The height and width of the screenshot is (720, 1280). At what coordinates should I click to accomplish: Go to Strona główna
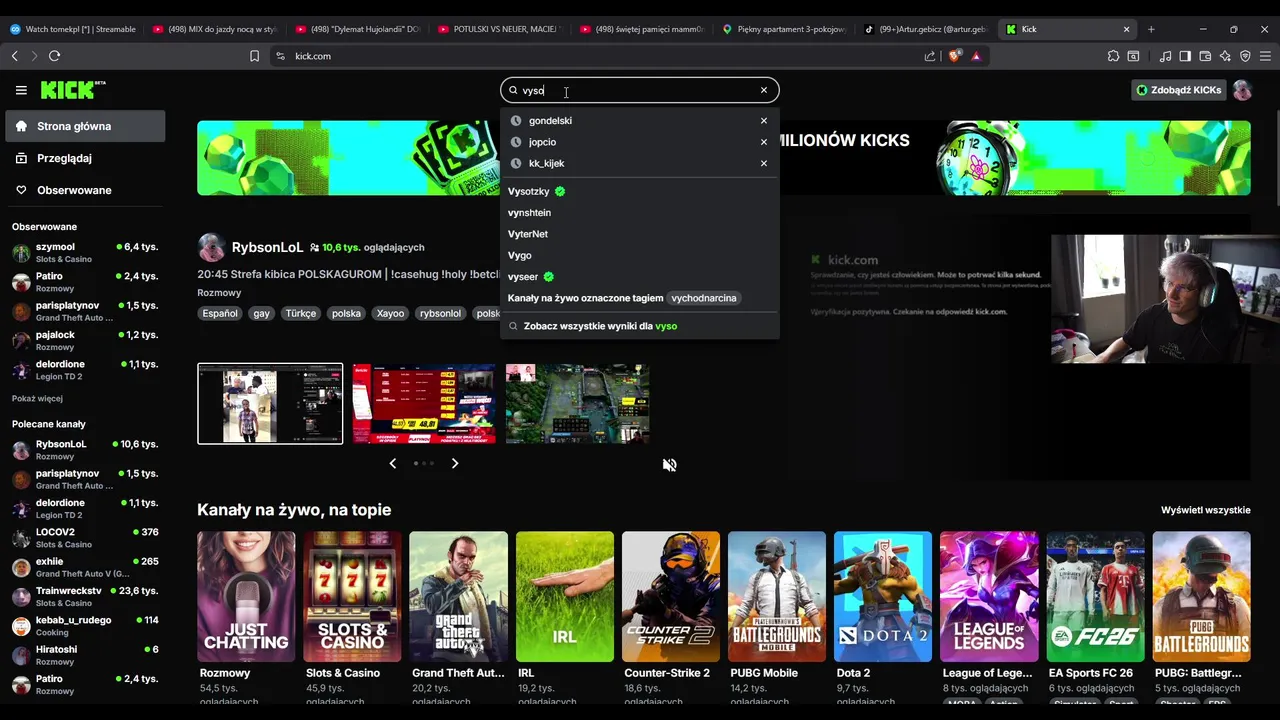(85, 126)
